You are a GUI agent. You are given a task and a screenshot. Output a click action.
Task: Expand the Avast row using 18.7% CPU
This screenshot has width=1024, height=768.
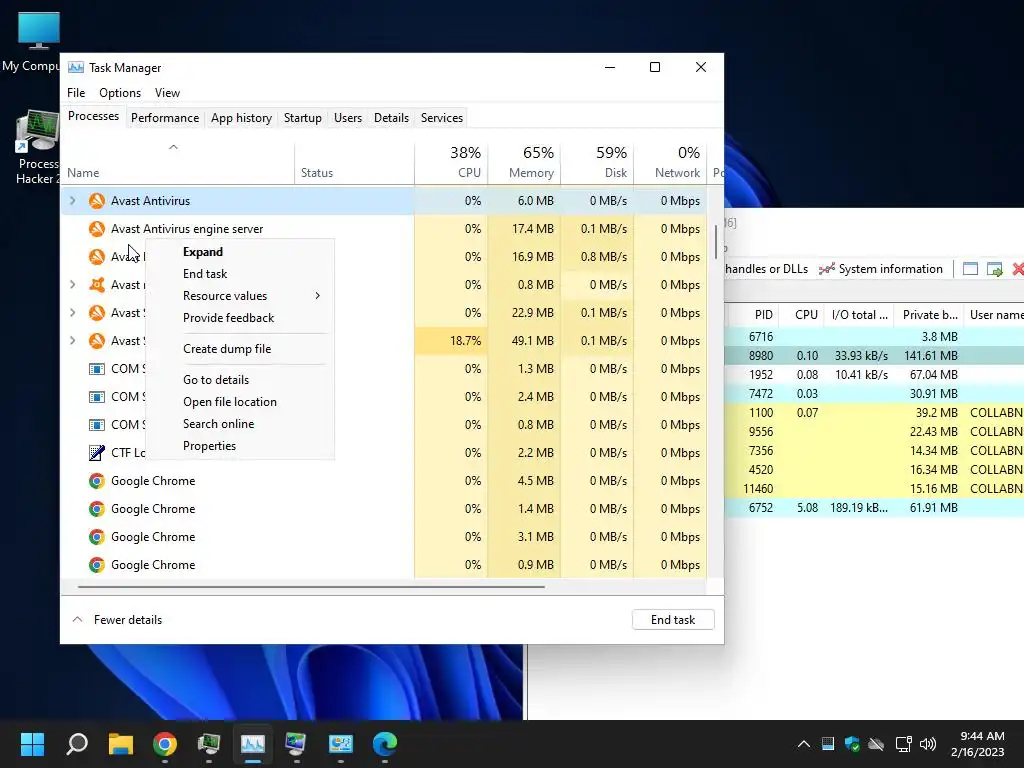coord(72,341)
